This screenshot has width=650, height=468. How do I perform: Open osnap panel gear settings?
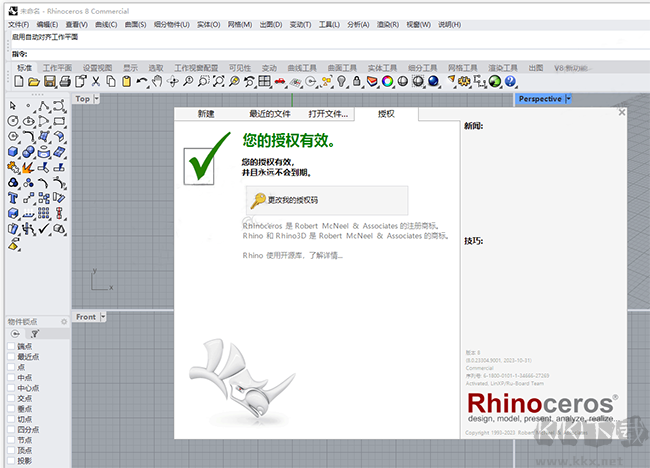click(64, 322)
